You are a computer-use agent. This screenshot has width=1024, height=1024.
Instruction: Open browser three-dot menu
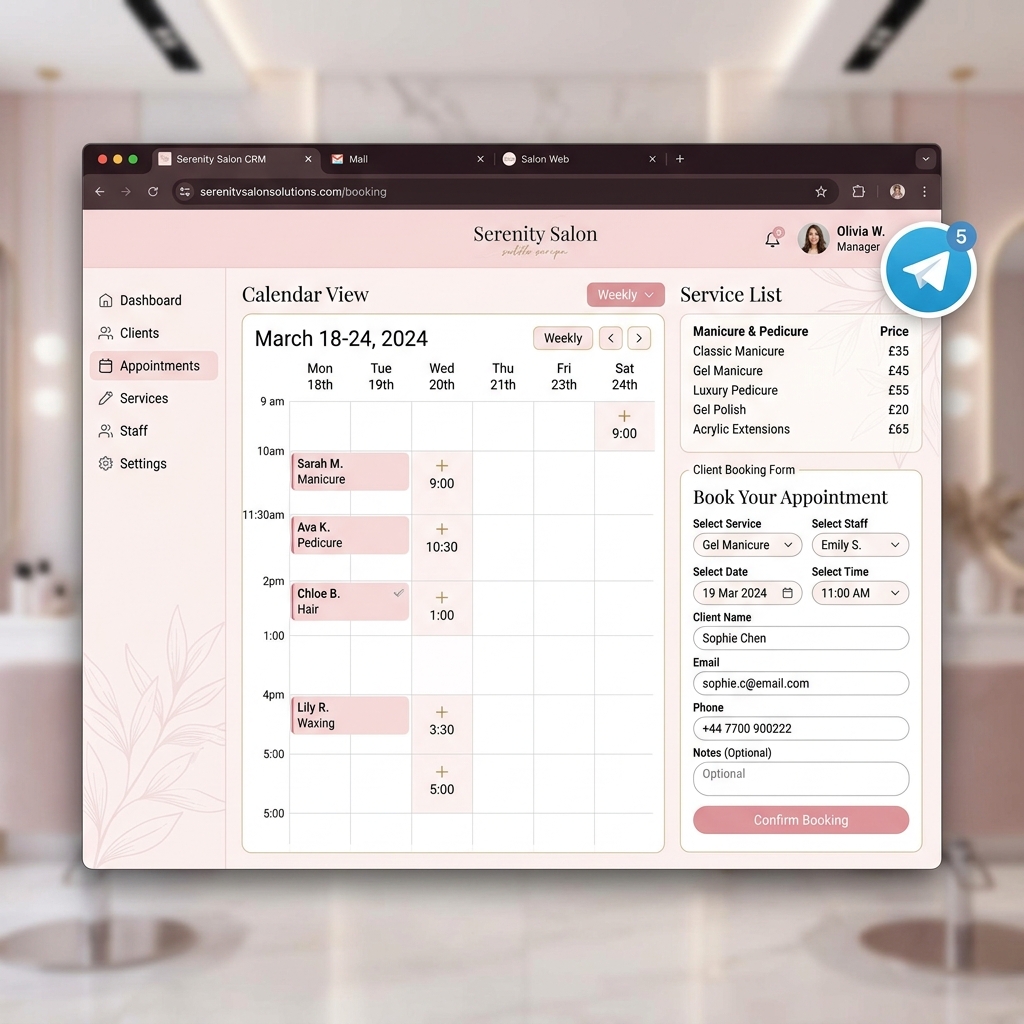(x=924, y=191)
